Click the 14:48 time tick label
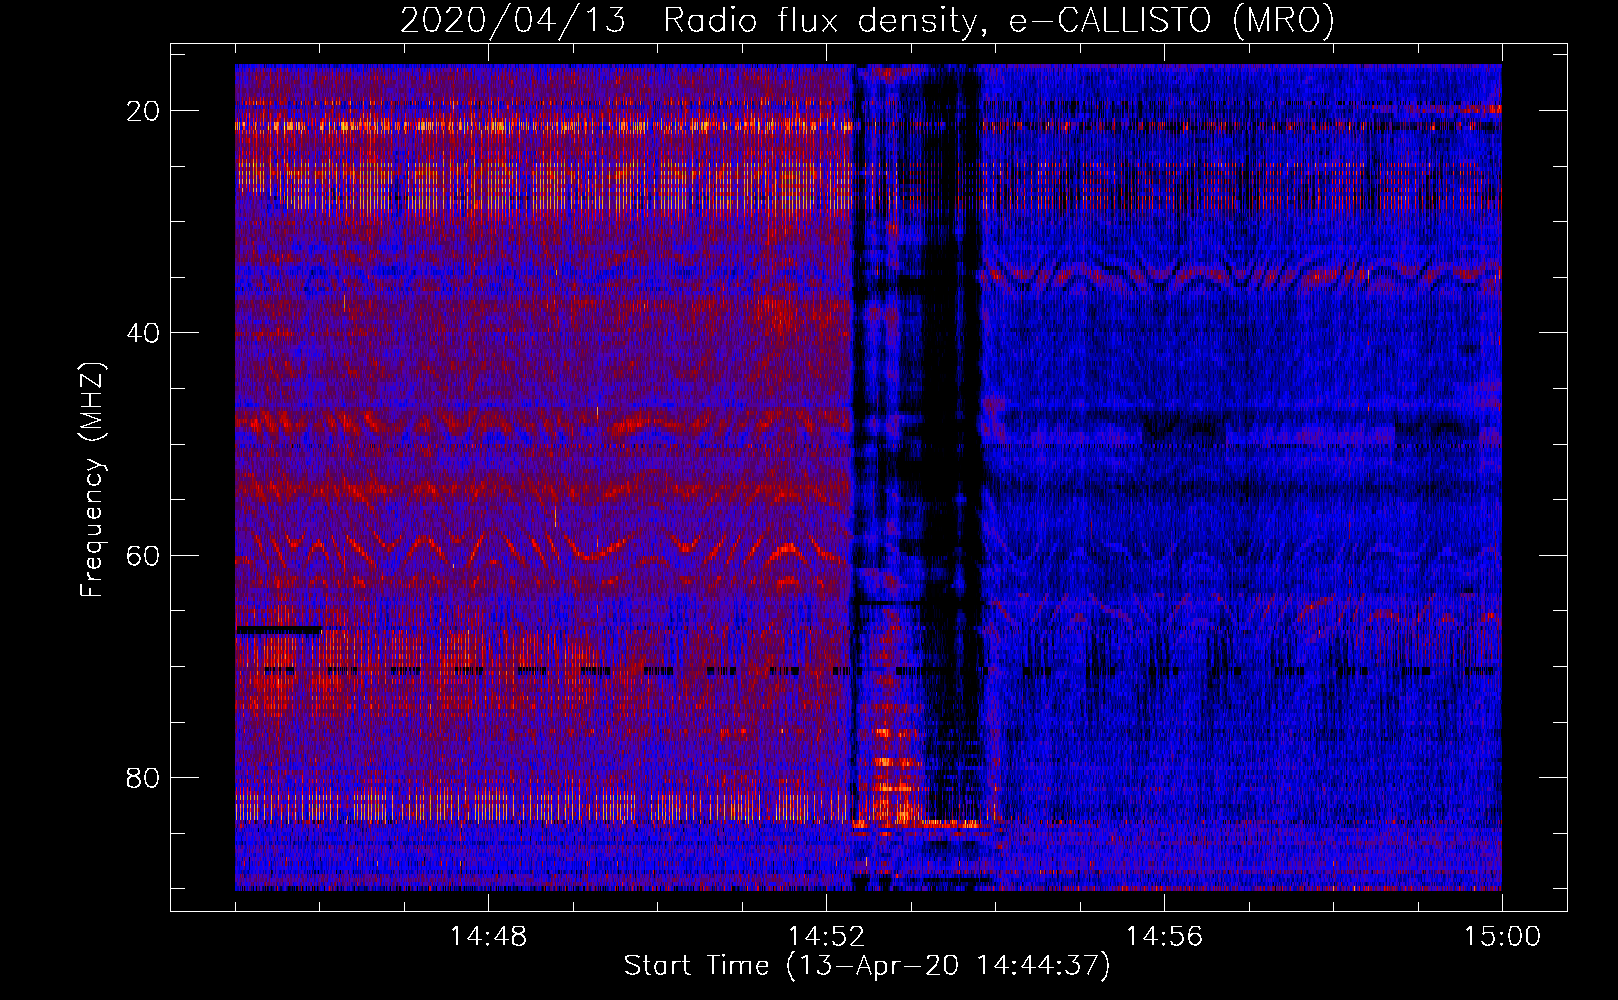 click(488, 937)
